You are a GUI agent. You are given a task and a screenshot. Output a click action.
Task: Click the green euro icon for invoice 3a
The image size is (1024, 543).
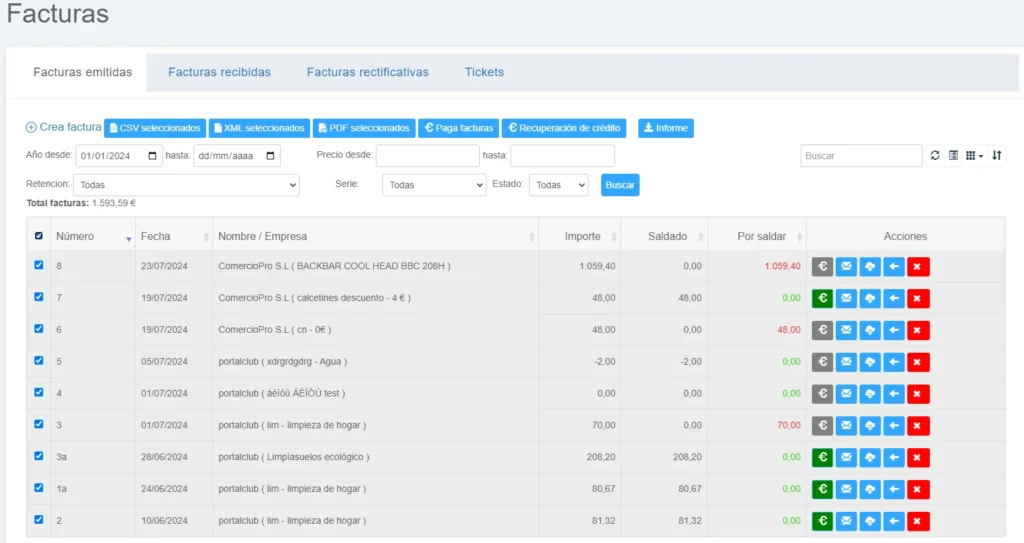tap(822, 457)
